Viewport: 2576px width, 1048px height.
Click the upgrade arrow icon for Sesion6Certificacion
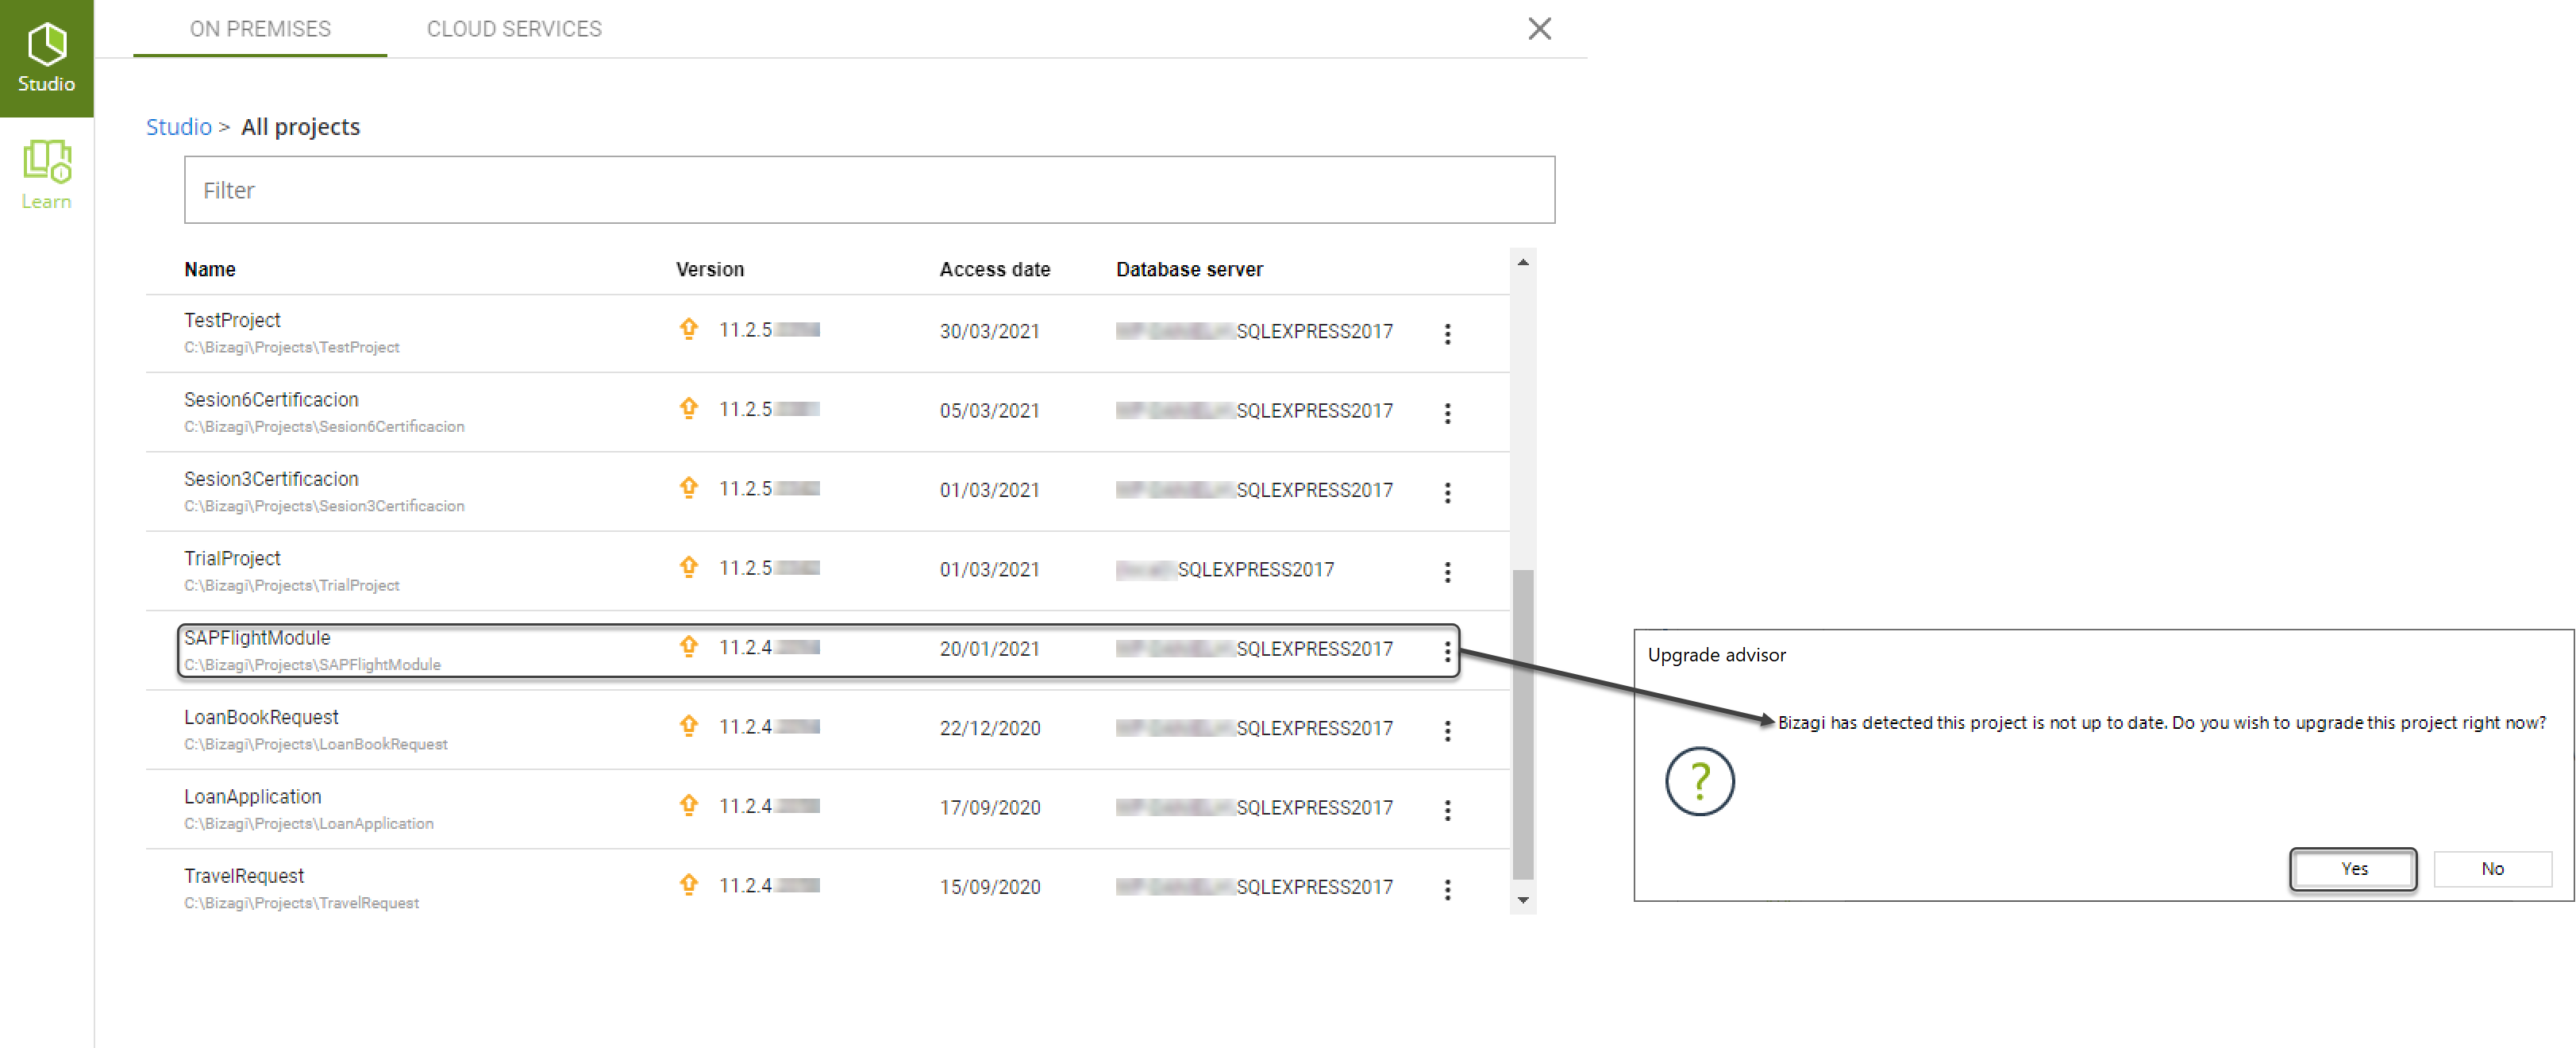pos(688,408)
